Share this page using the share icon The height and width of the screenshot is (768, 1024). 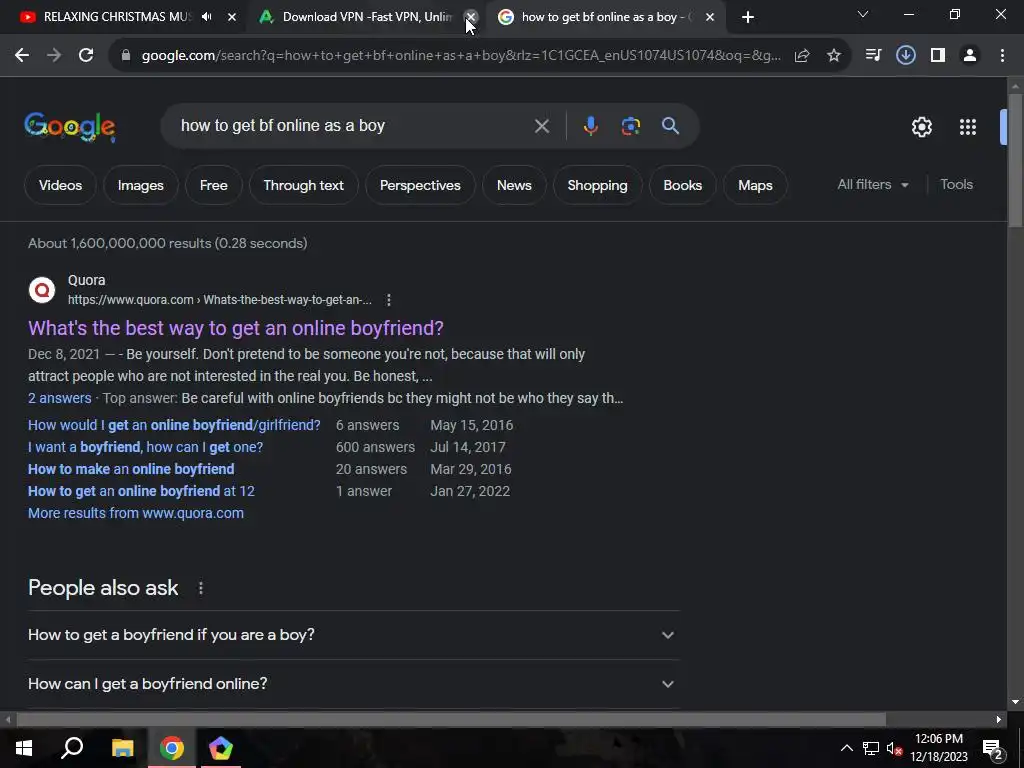(x=802, y=56)
